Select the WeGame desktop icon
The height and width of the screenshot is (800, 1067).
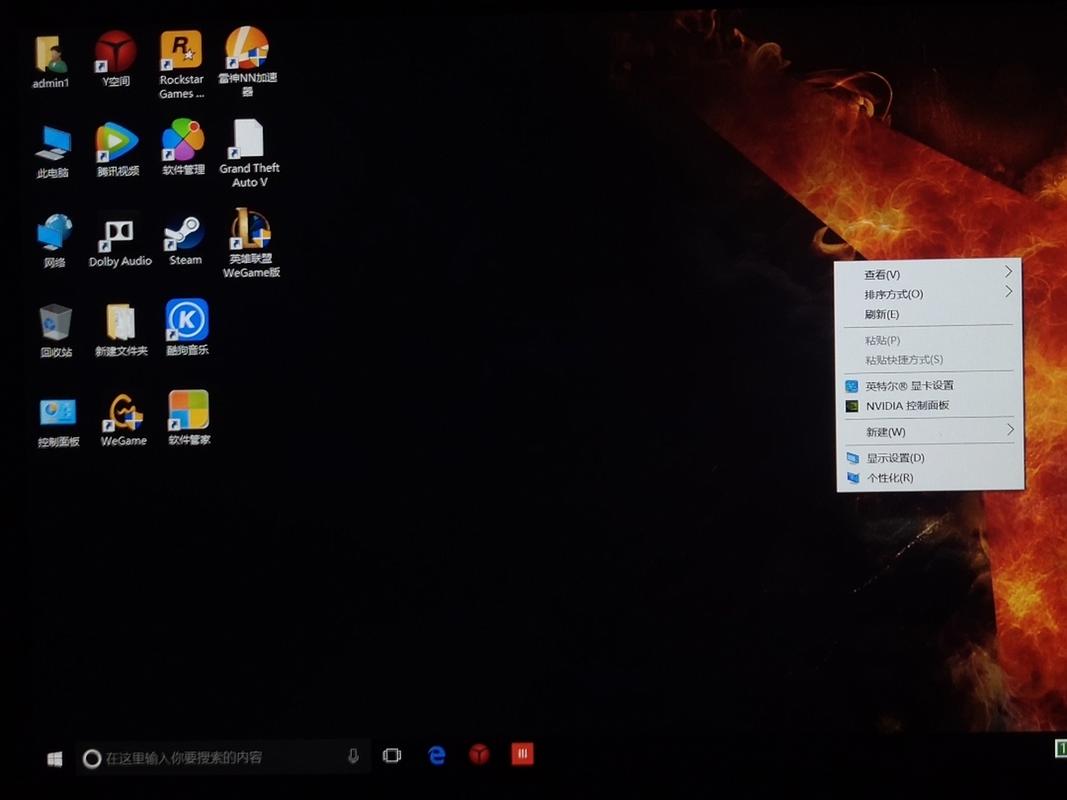coord(123,413)
